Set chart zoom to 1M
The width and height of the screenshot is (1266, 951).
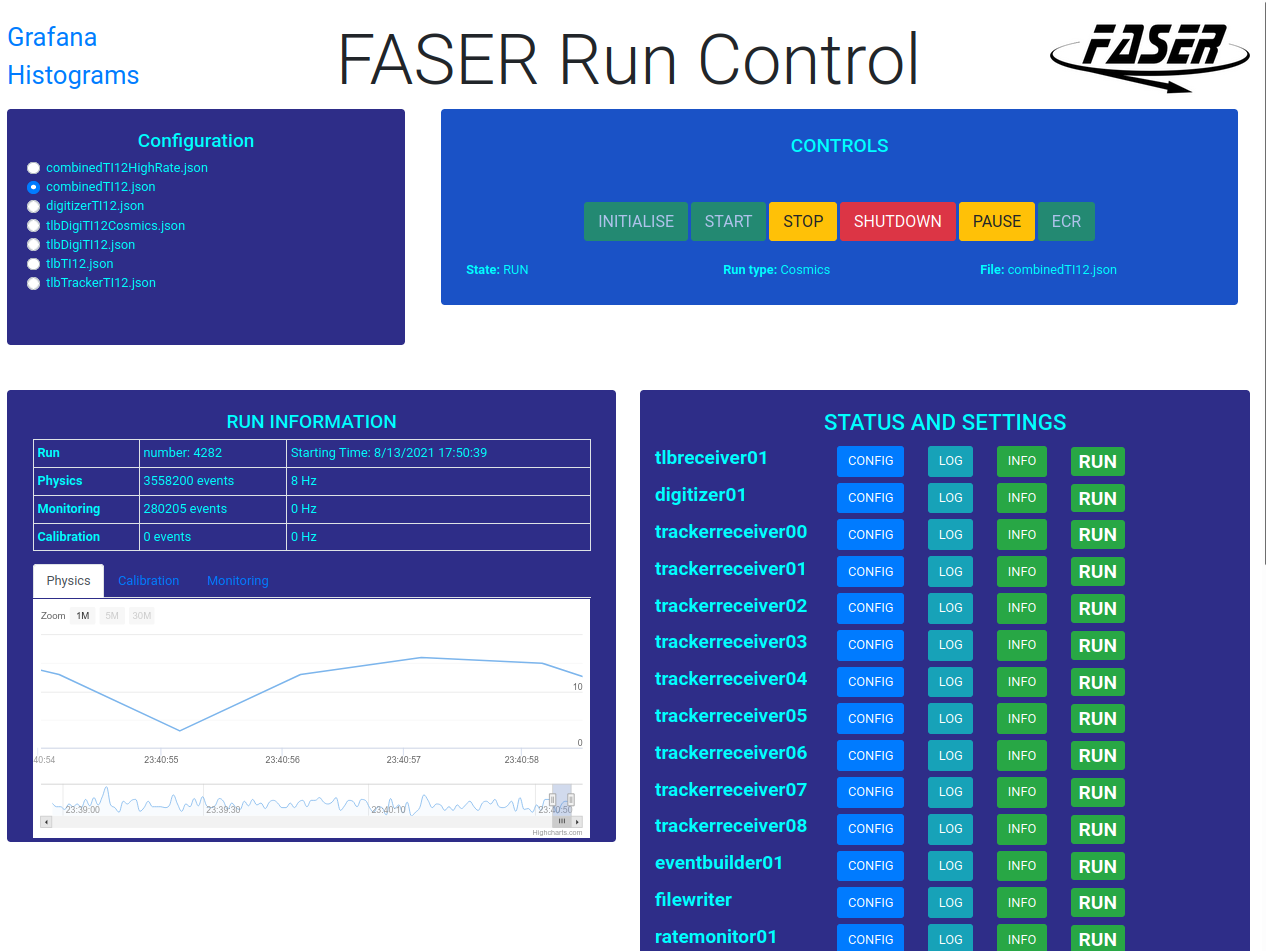[x=83, y=616]
